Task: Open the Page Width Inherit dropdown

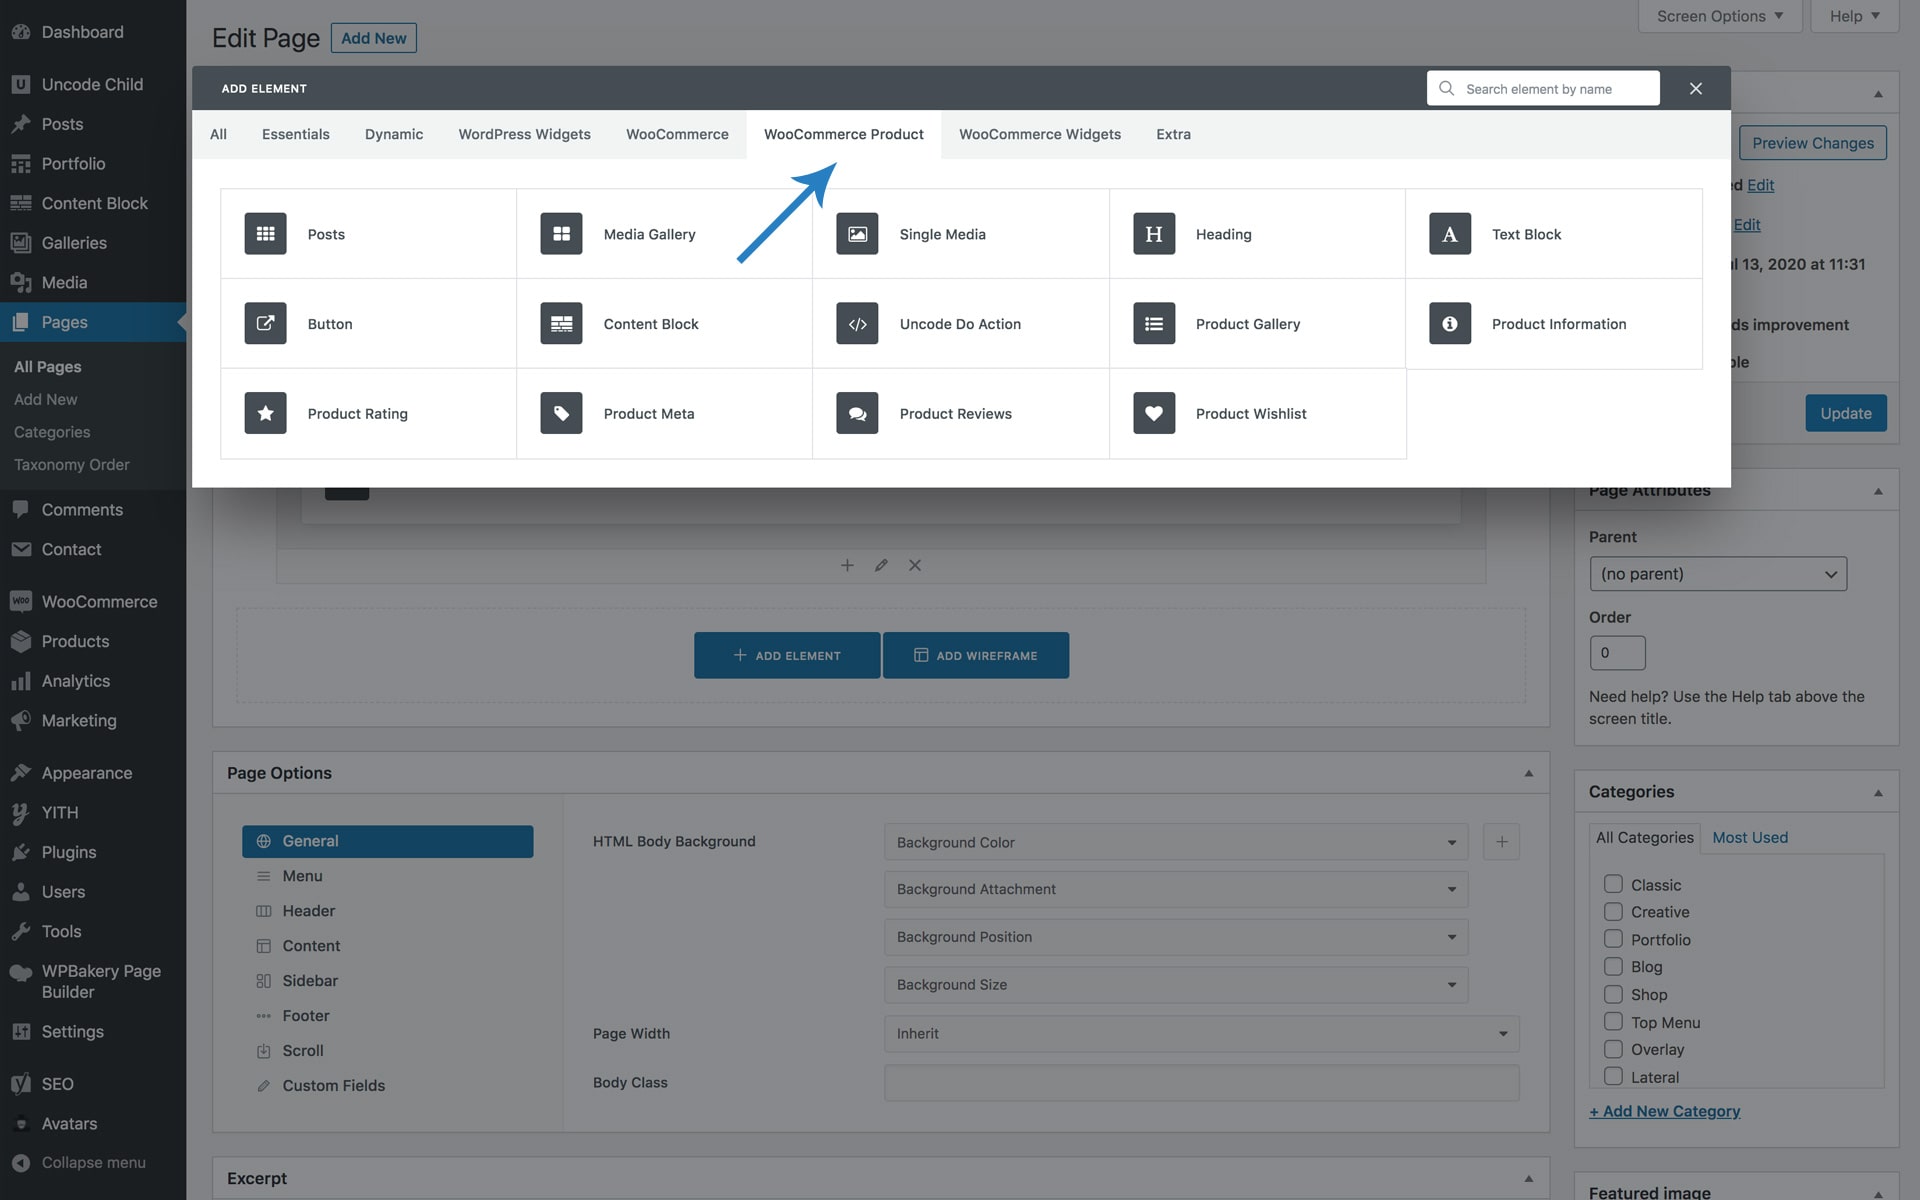Action: pos(1200,1033)
